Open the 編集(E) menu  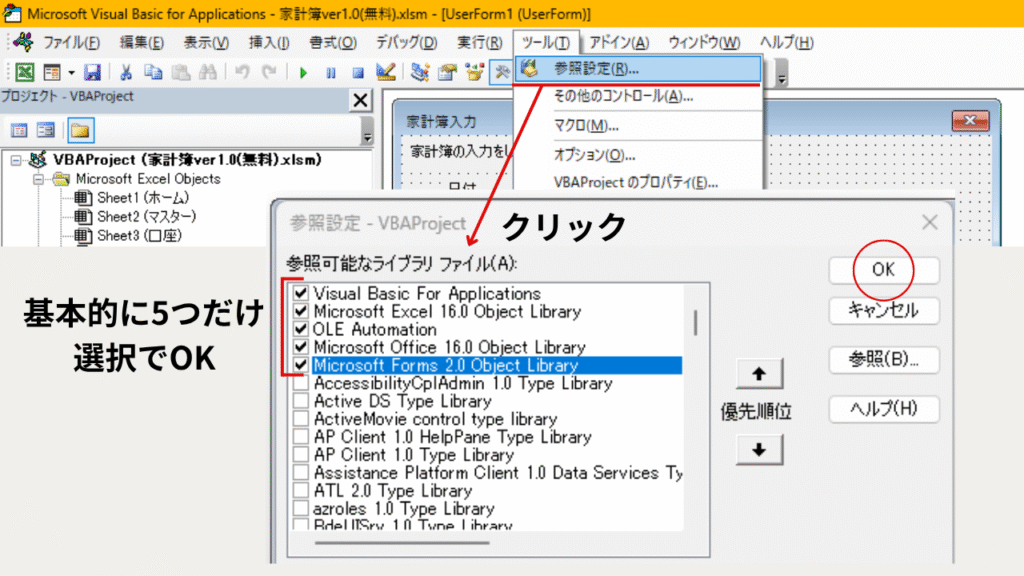pyautogui.click(x=142, y=42)
